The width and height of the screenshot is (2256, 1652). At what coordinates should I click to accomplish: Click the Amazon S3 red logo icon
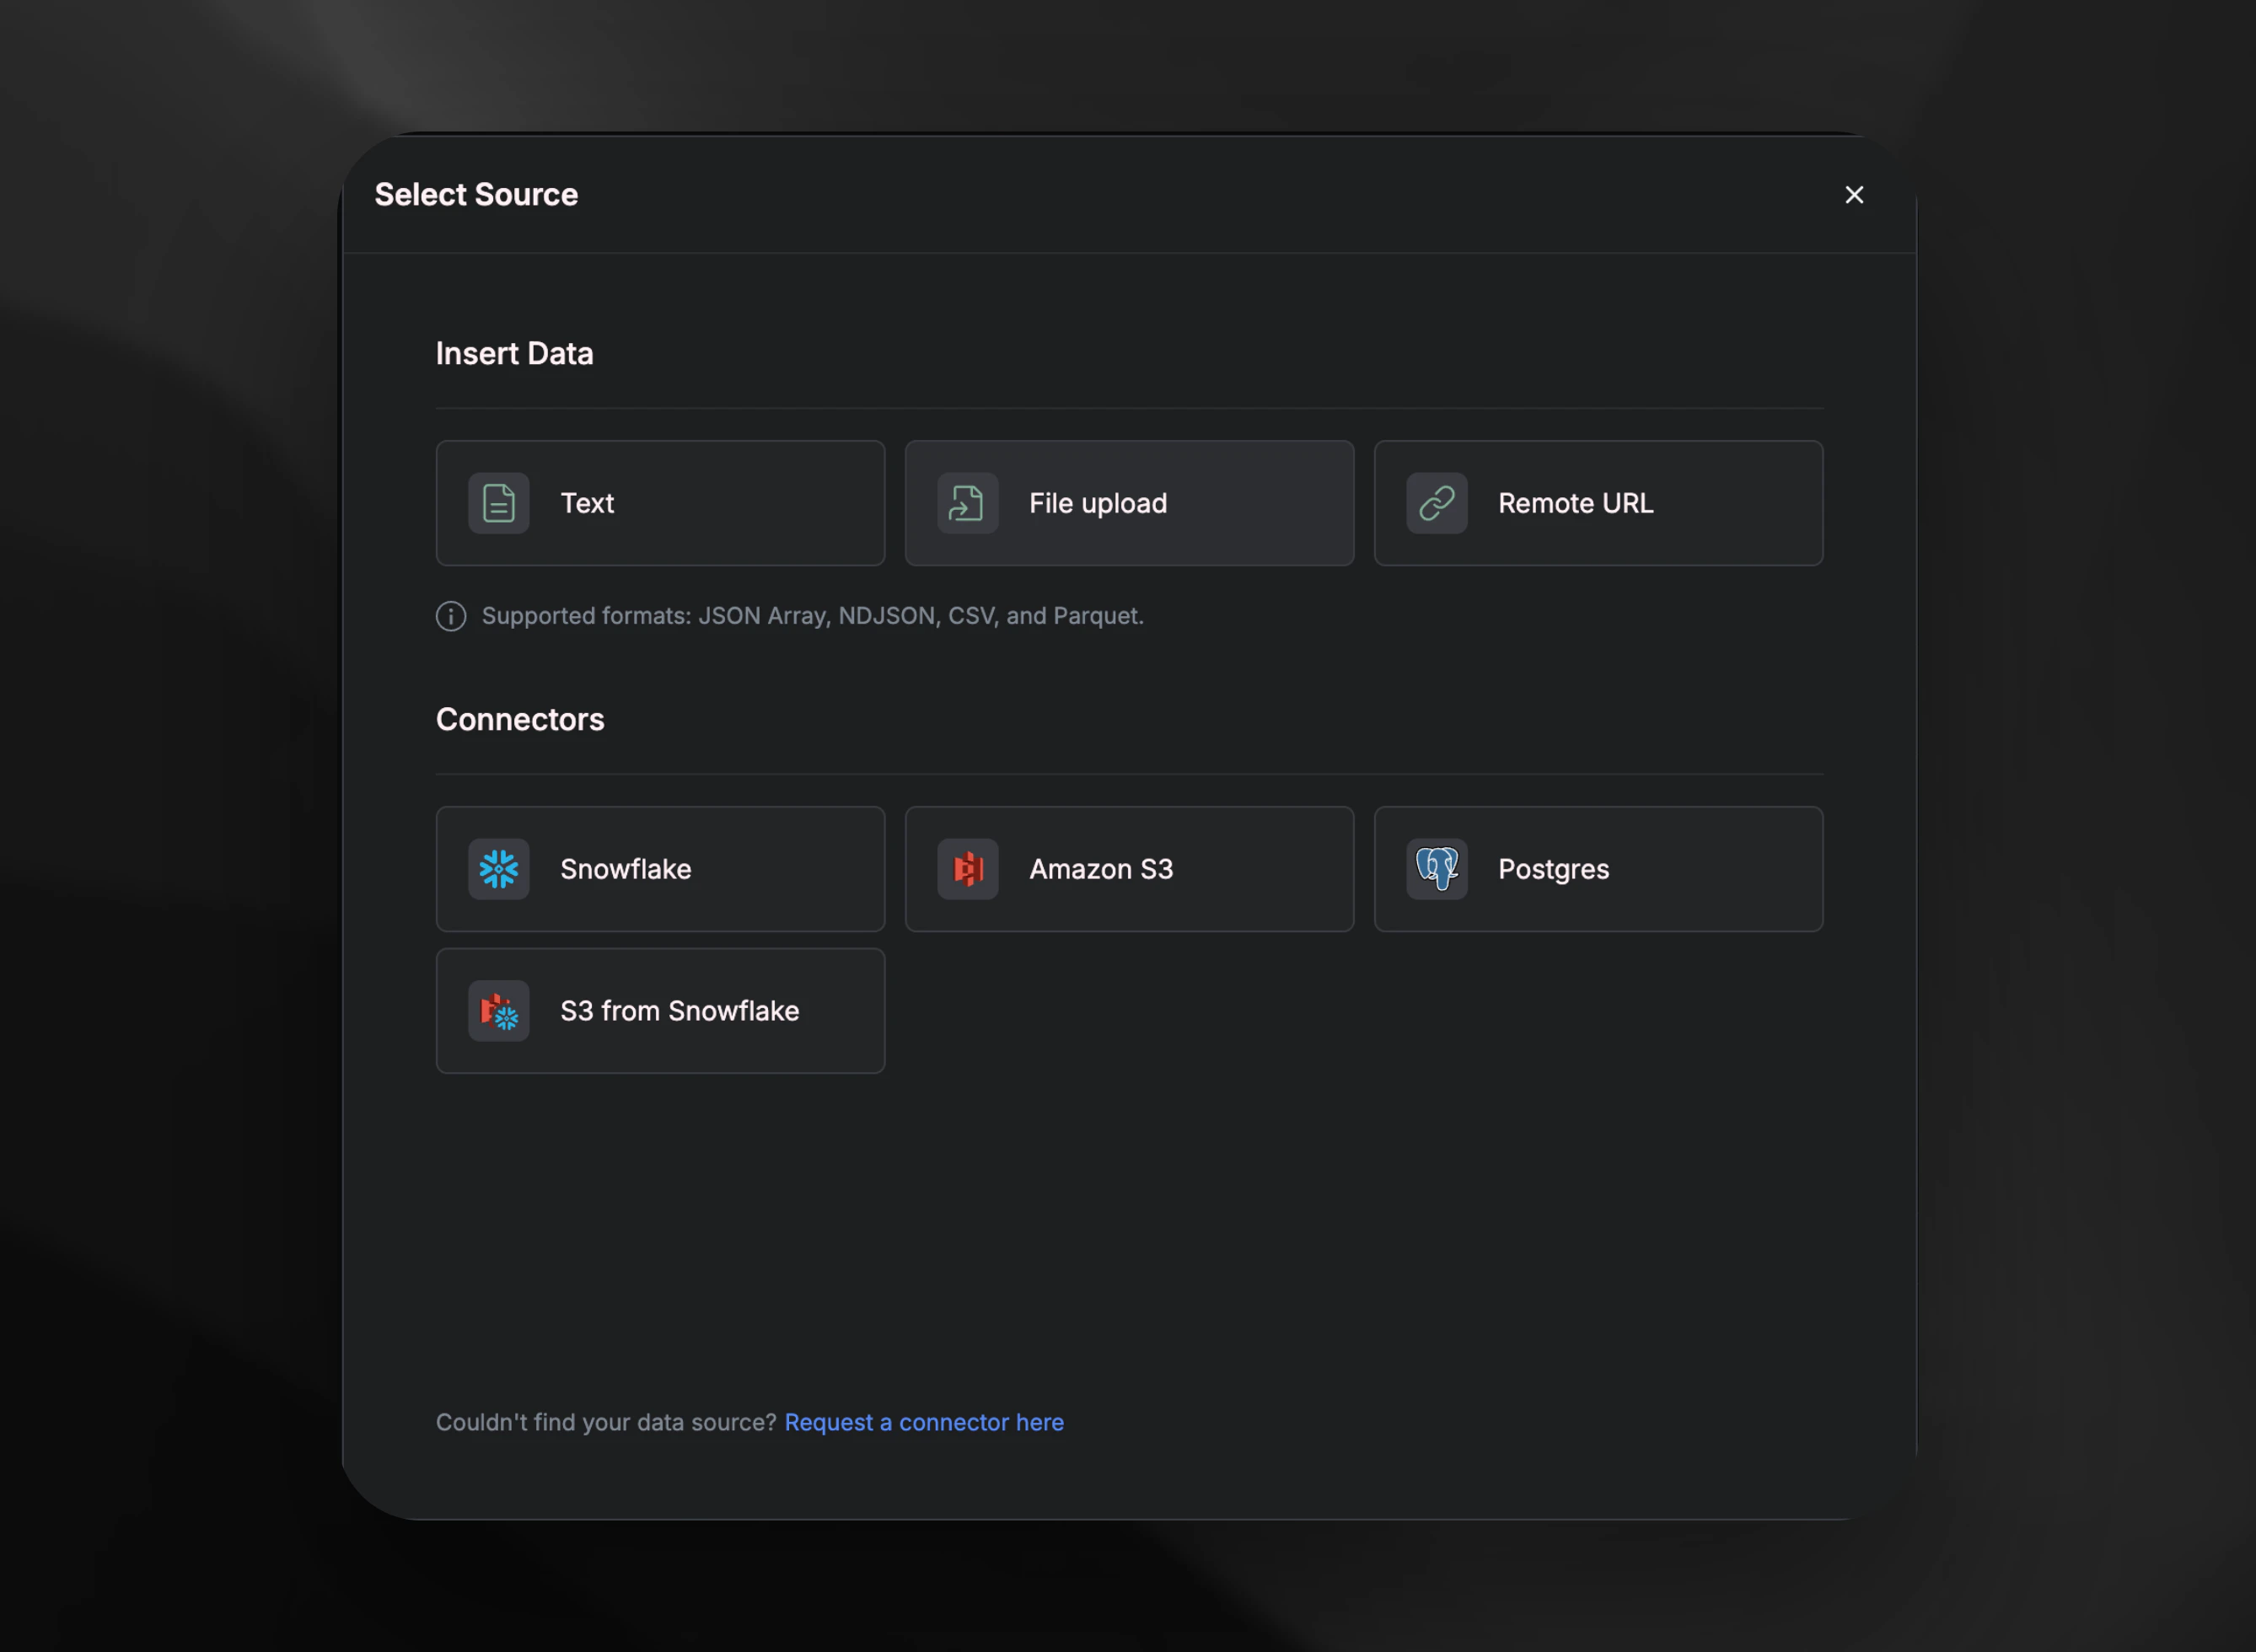(967, 869)
